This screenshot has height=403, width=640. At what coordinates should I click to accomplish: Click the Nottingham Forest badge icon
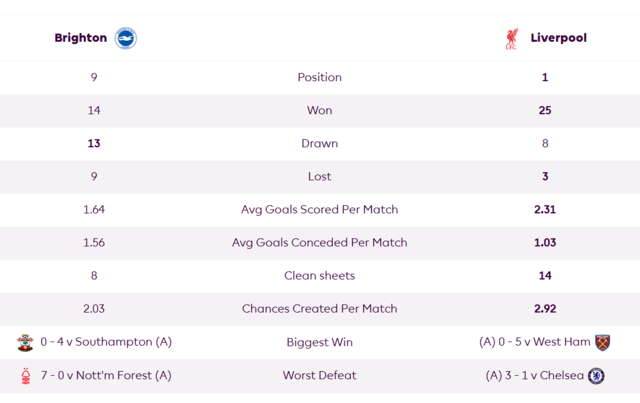(x=26, y=376)
